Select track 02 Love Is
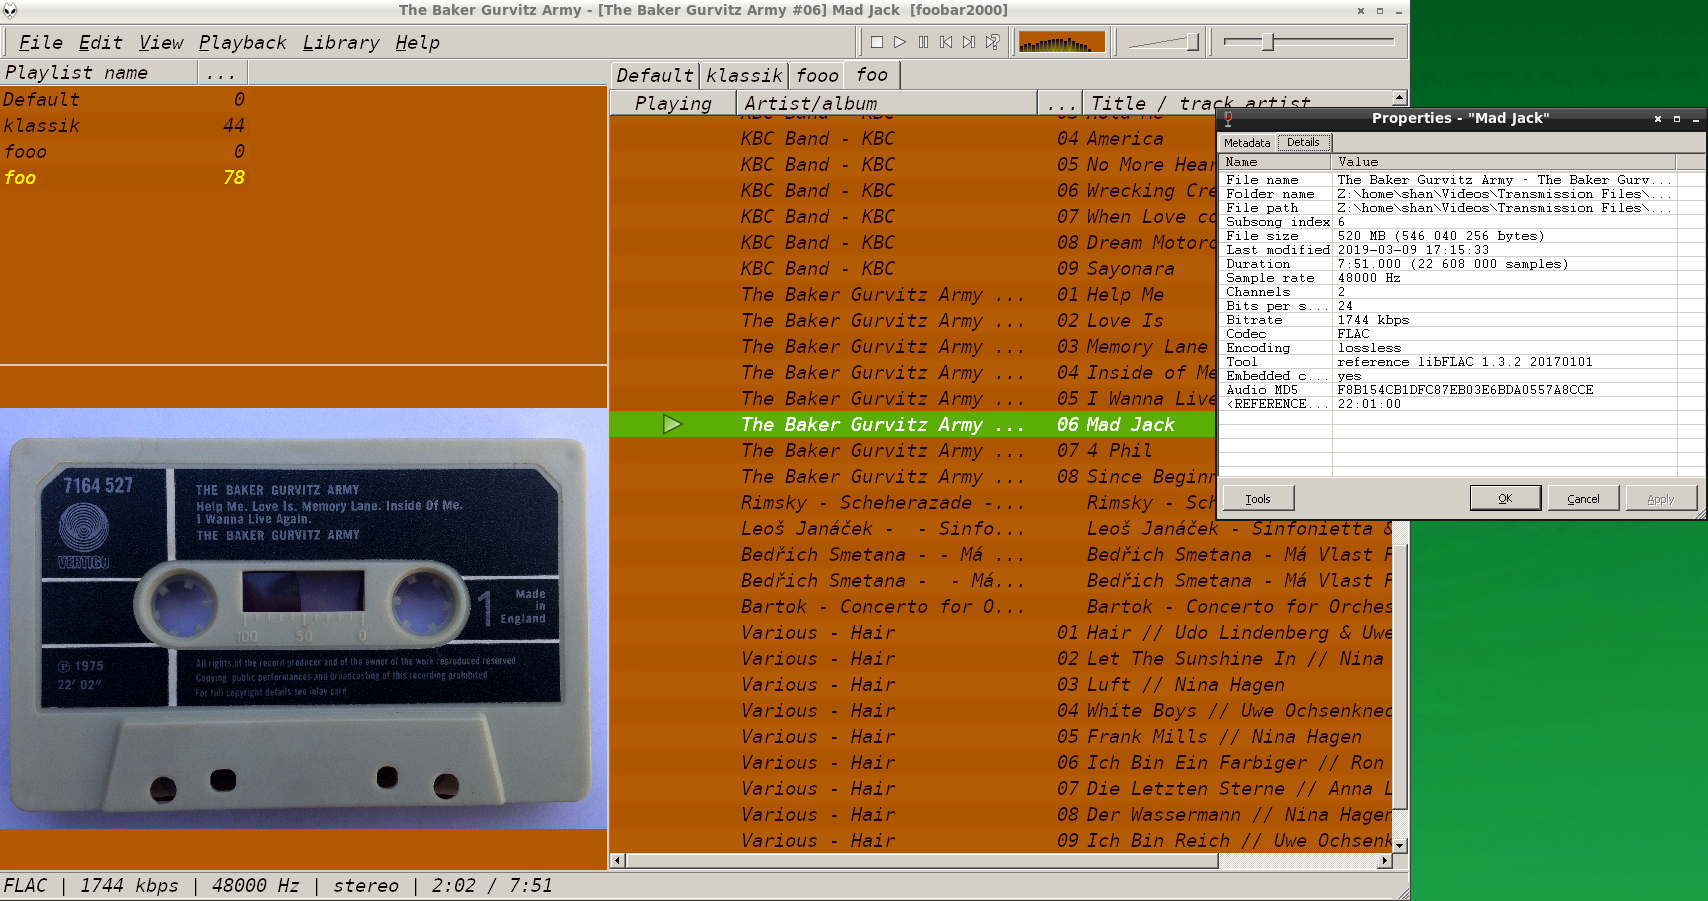 point(912,321)
